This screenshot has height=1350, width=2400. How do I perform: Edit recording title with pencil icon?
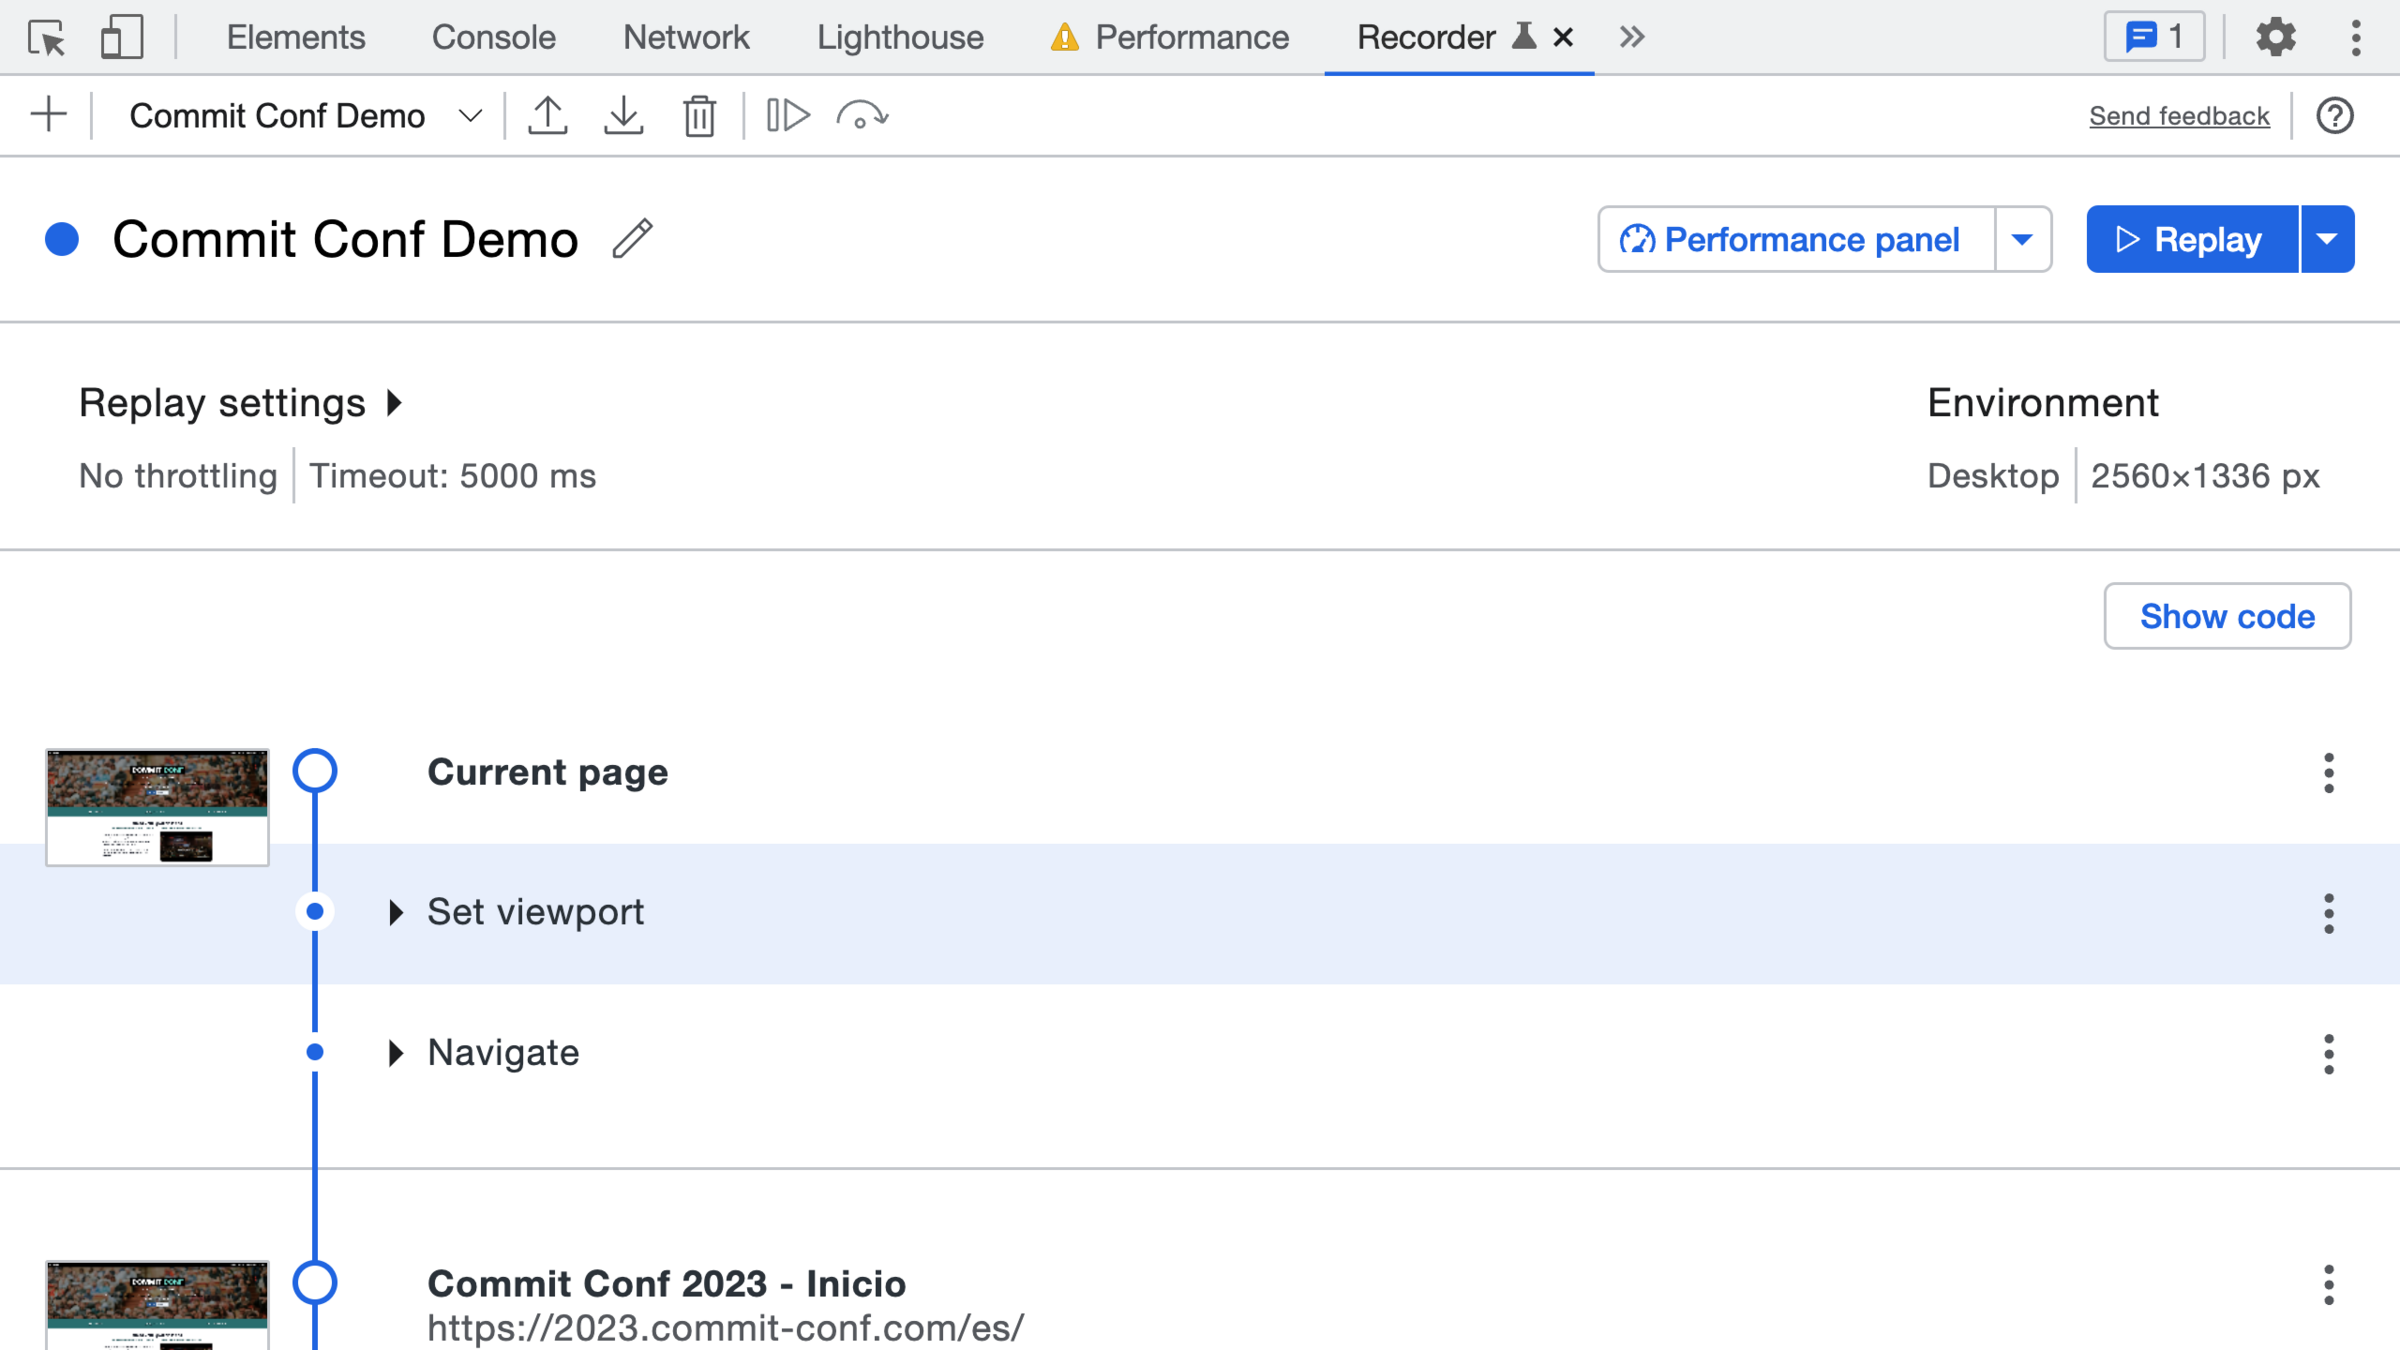click(632, 239)
